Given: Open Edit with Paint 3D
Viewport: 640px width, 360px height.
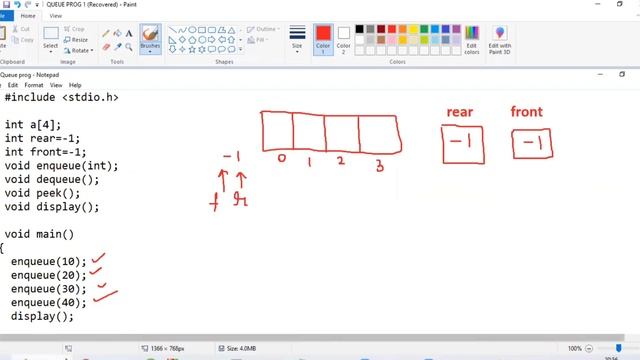Looking at the screenshot, I should (x=500, y=40).
